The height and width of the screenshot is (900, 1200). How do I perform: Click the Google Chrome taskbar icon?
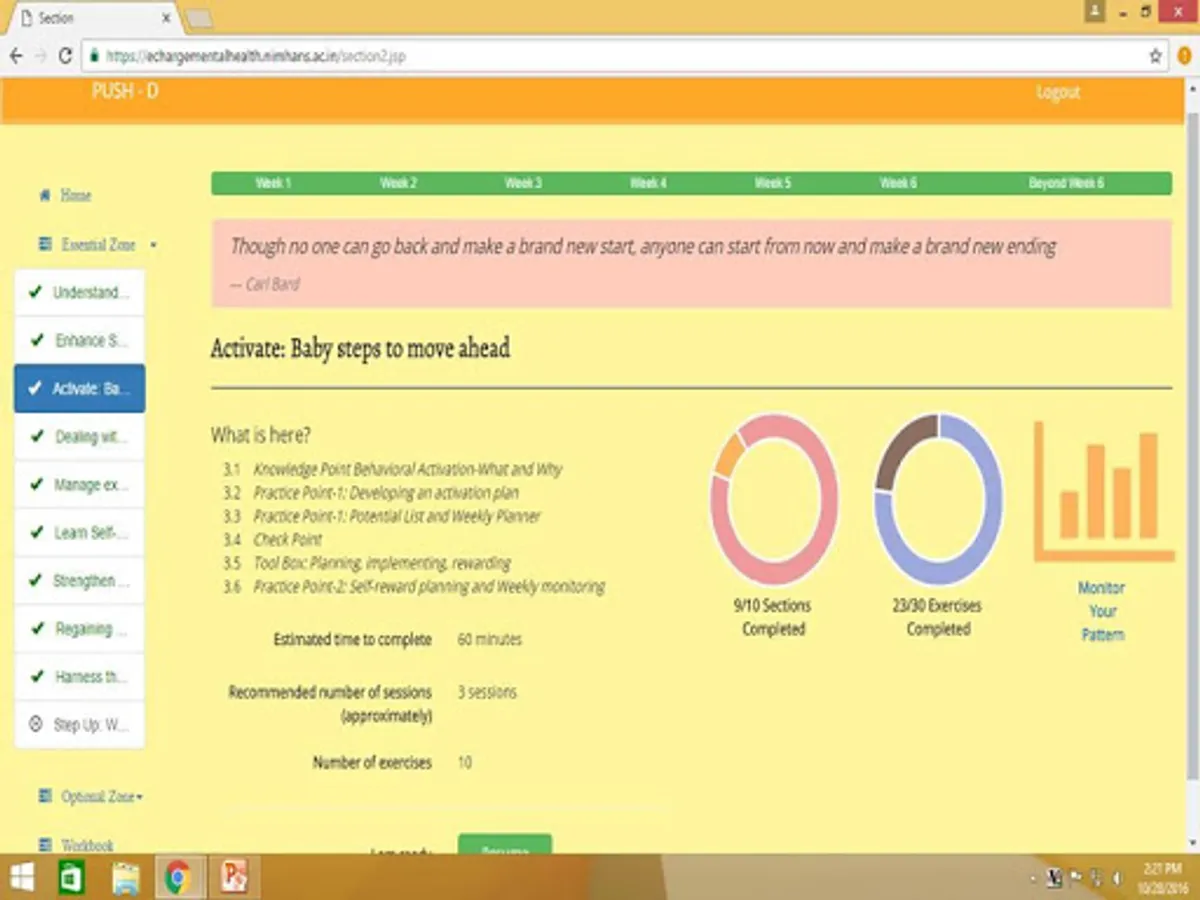pos(180,878)
